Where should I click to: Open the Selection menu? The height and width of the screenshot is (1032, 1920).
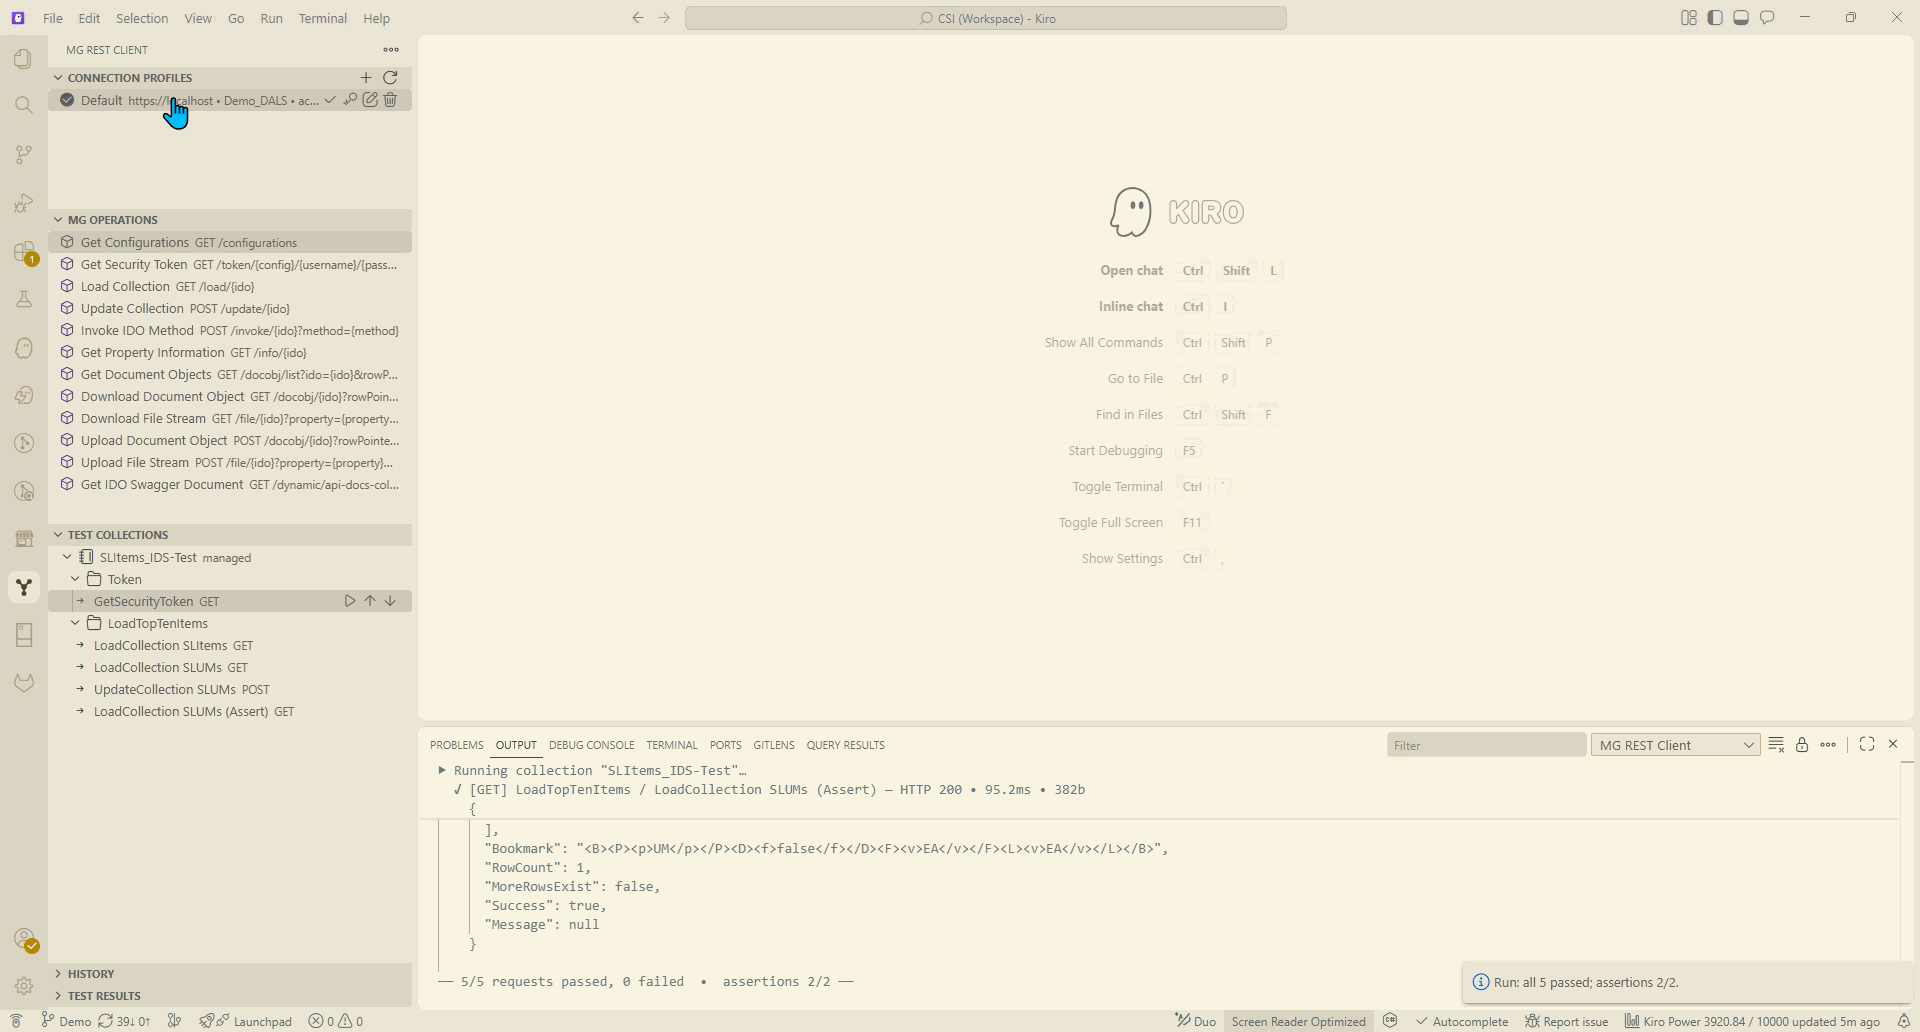click(142, 18)
